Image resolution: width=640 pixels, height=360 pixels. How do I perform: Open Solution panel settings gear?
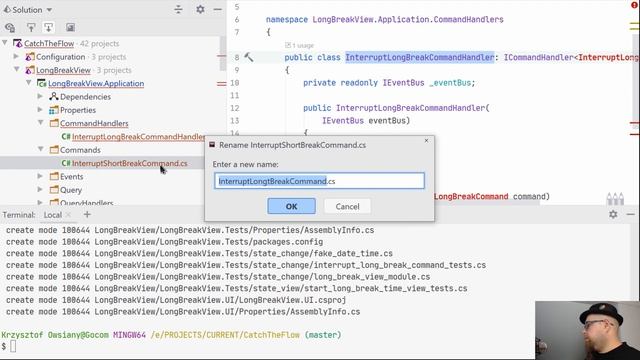(200, 9)
